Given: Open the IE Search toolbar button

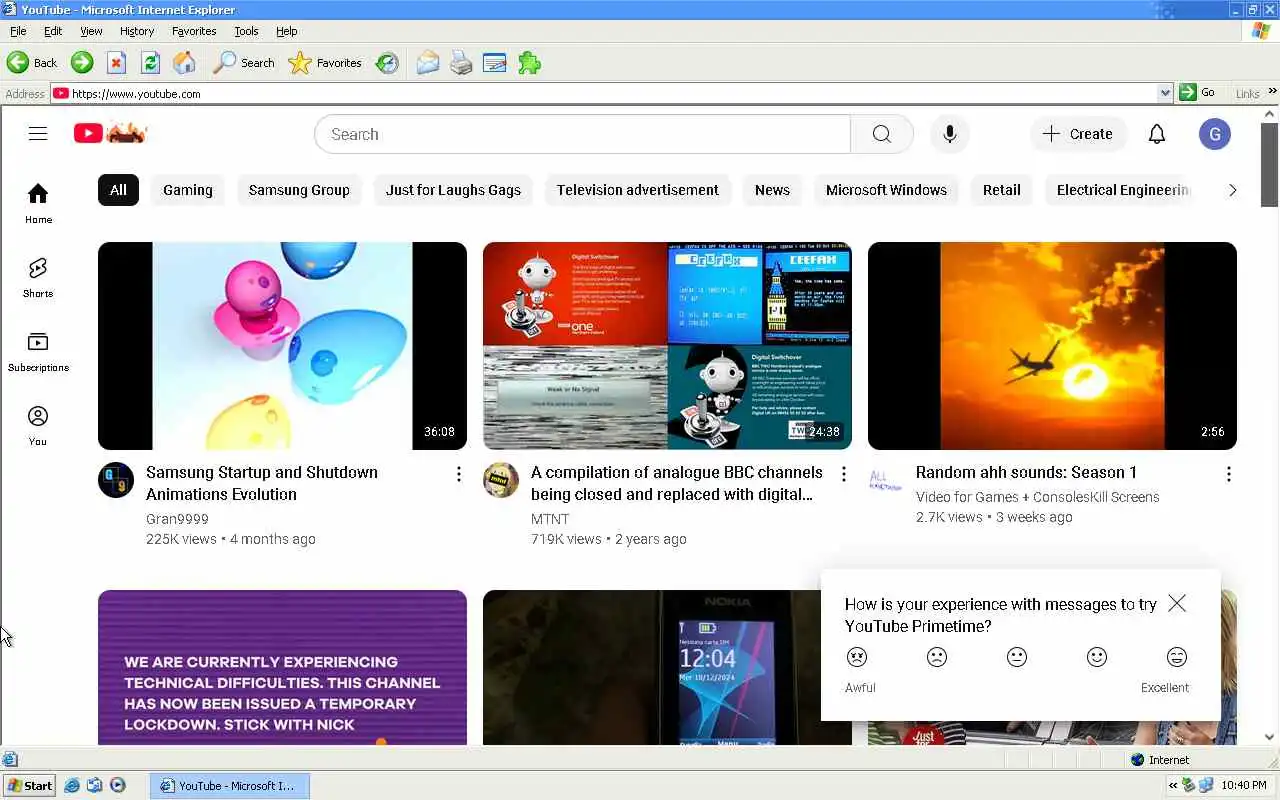Looking at the screenshot, I should [x=243, y=63].
